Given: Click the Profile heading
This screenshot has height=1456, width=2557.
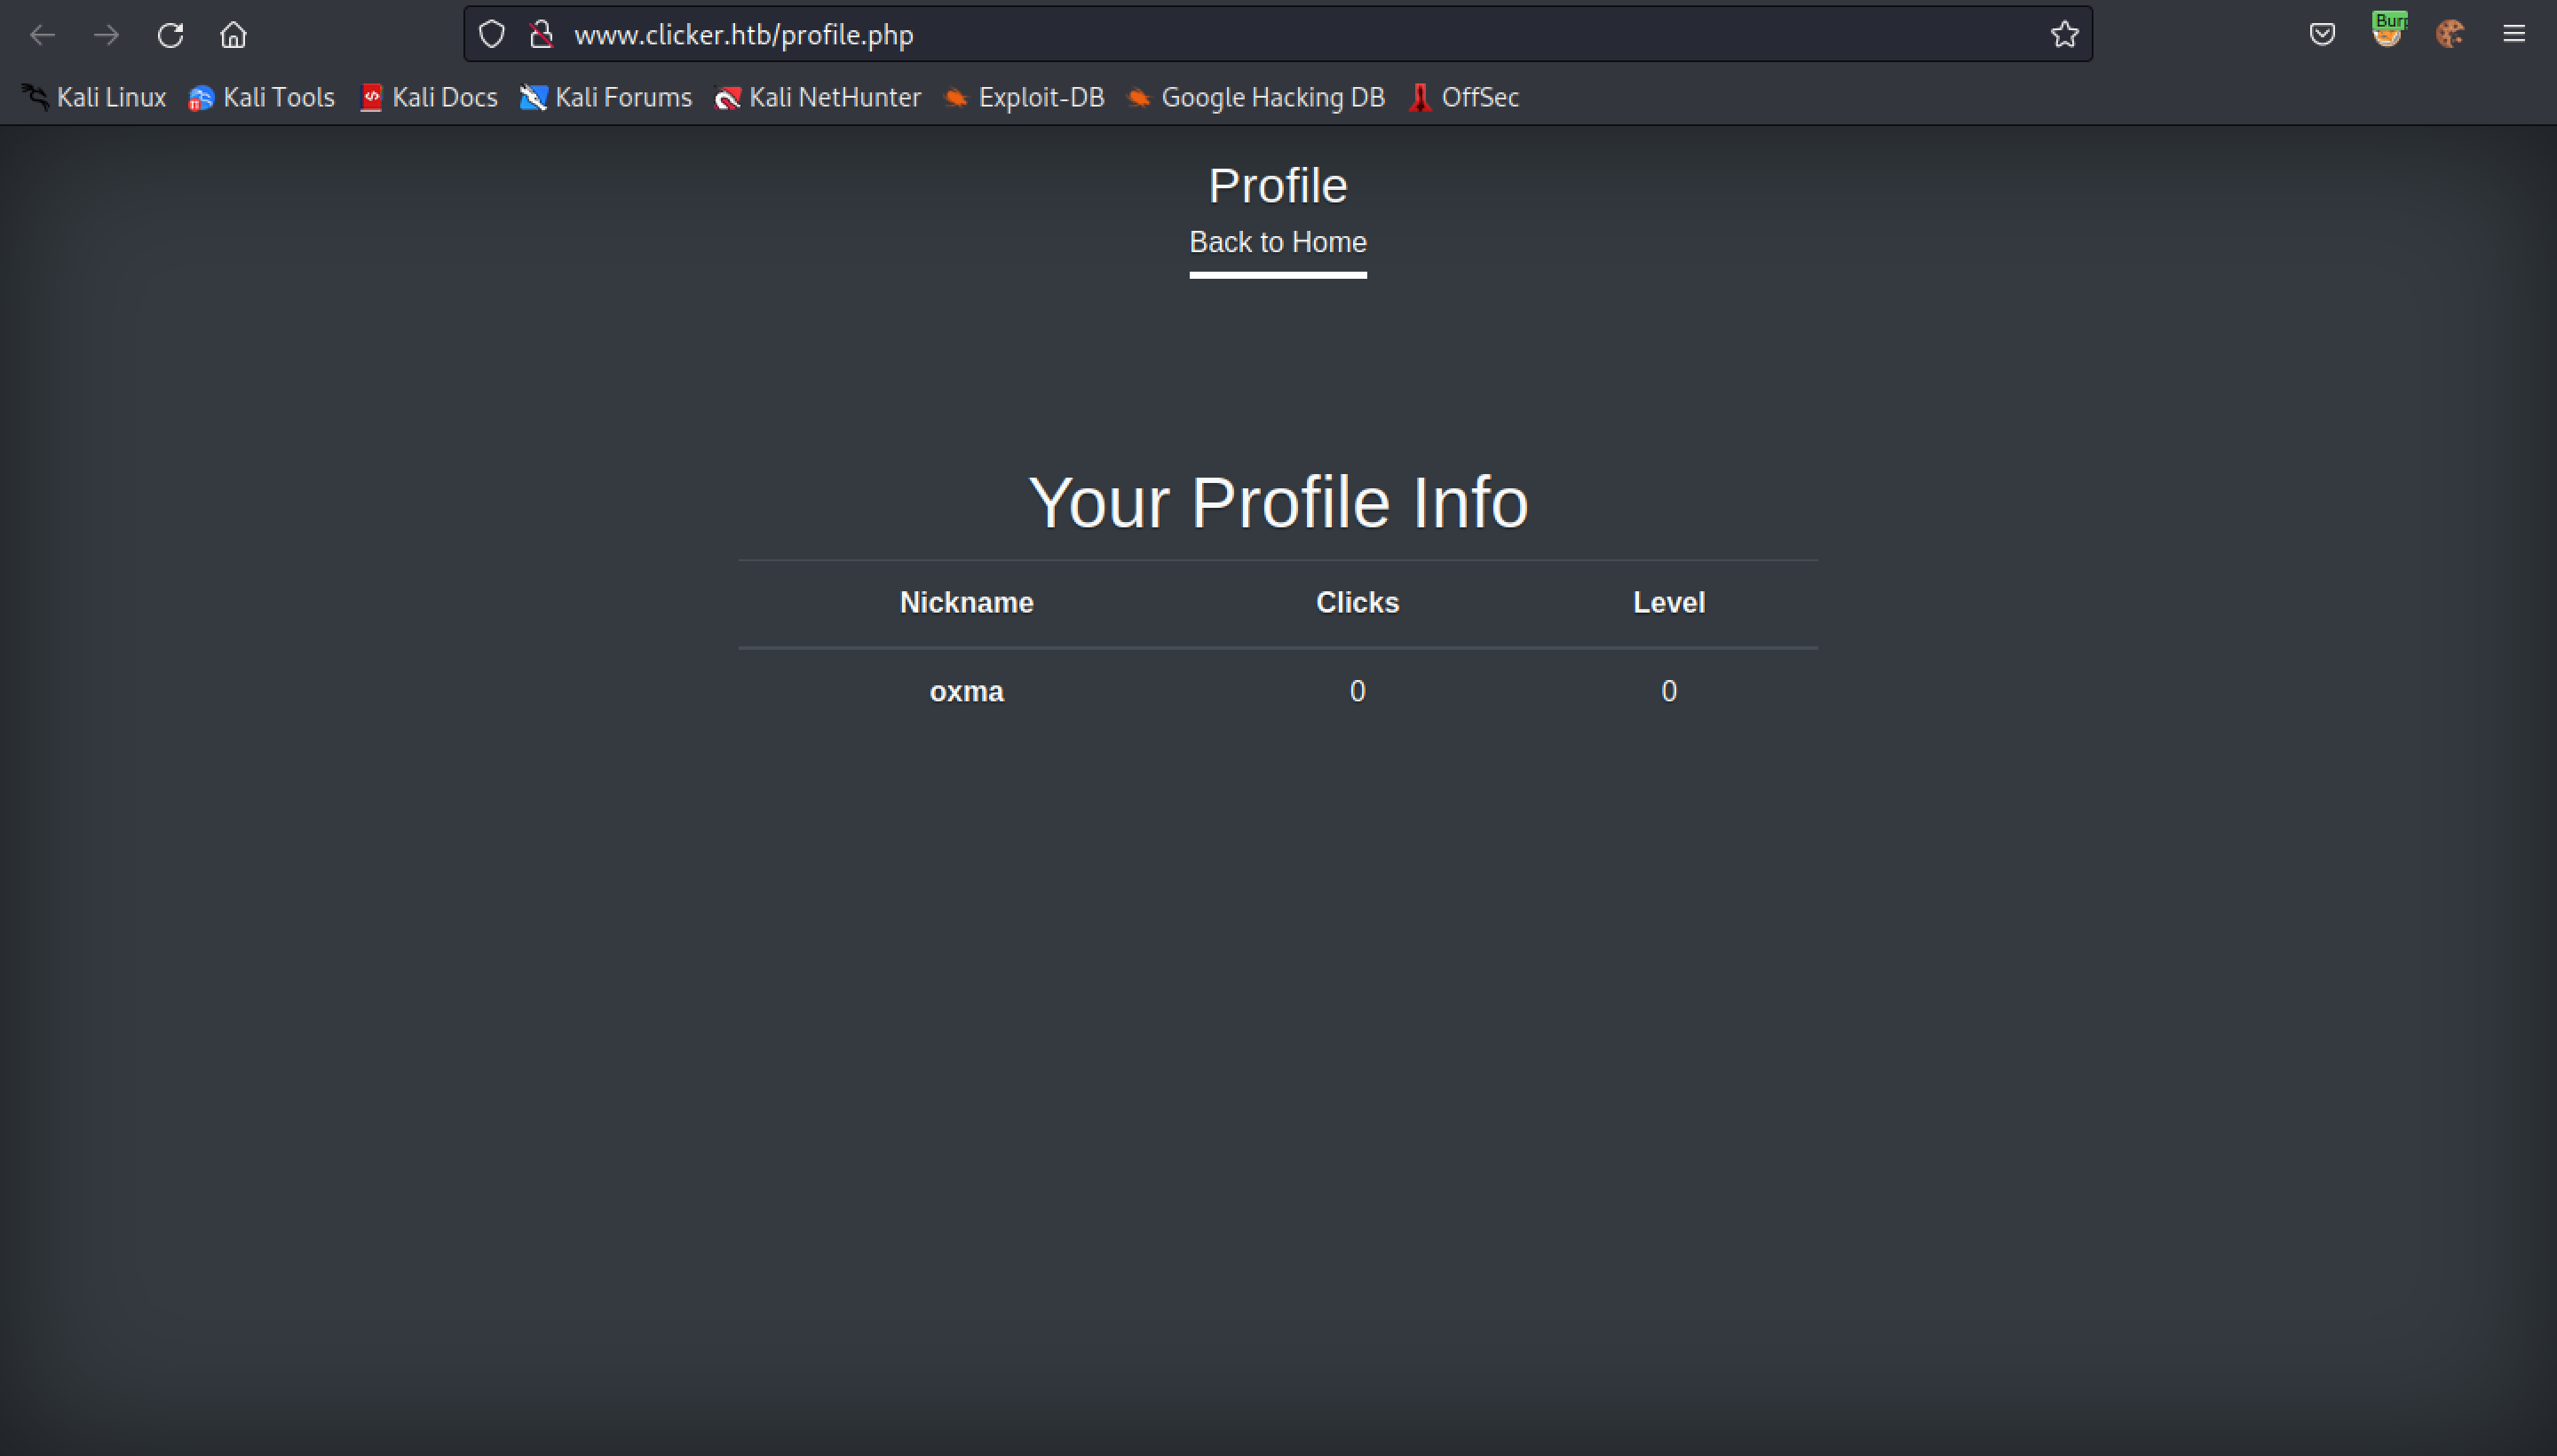Looking at the screenshot, I should pyautogui.click(x=1278, y=186).
